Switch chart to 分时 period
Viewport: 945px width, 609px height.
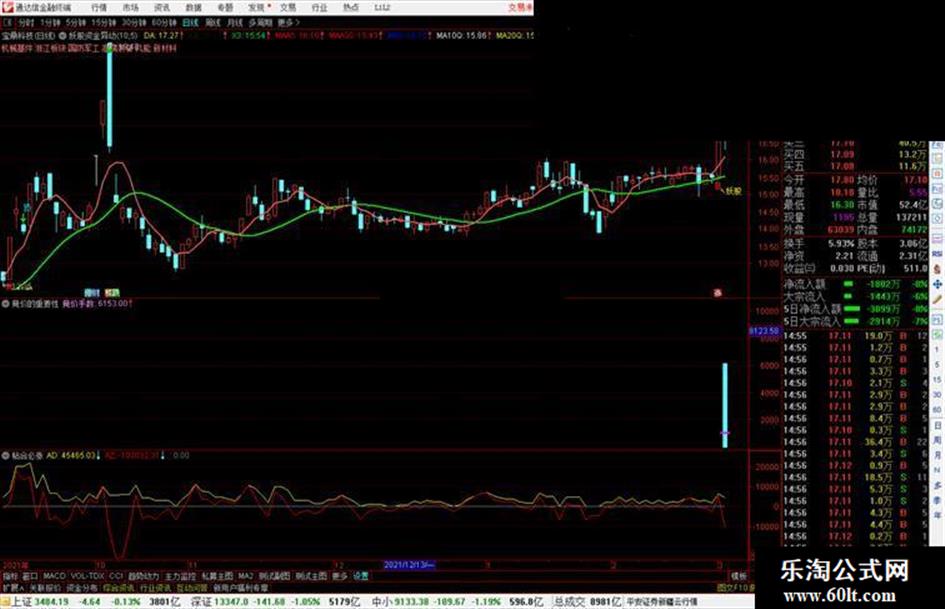coord(25,22)
